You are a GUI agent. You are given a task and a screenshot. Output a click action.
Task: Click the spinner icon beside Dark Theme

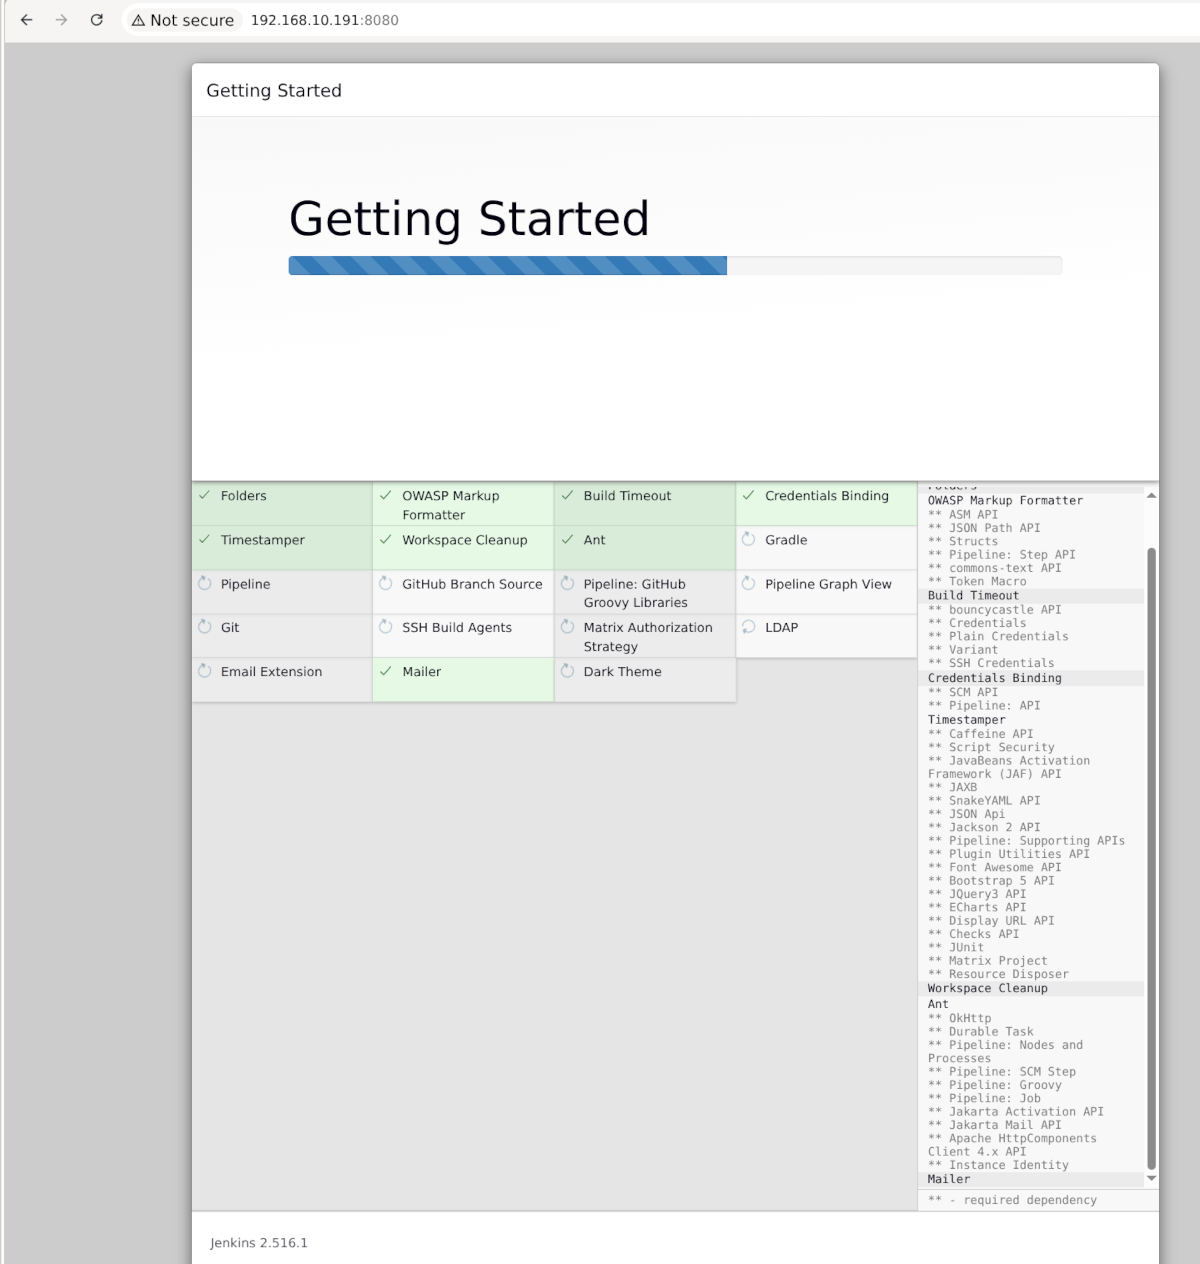pos(567,671)
